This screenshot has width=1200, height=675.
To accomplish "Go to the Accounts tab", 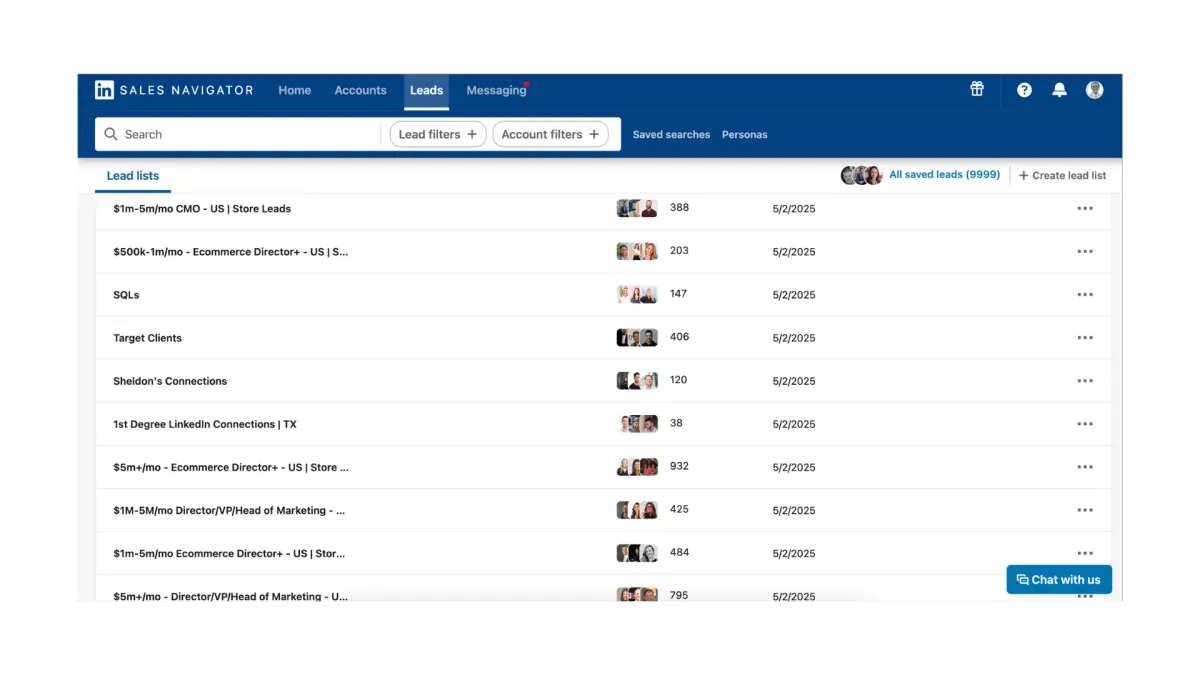I will coord(360,90).
